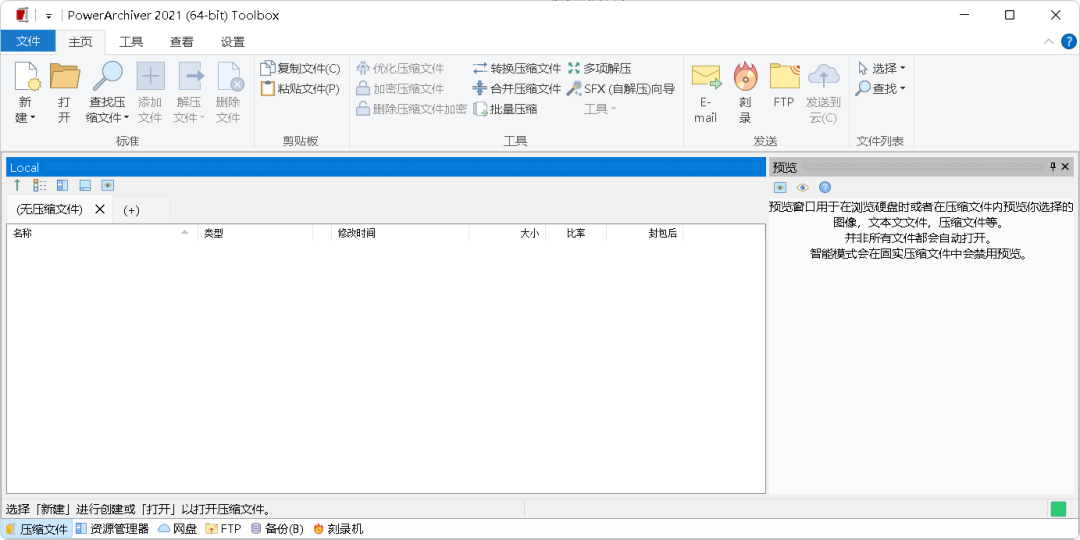Open the 新建 archive button
Image resolution: width=1080 pixels, height=540 pixels.
click(x=28, y=92)
